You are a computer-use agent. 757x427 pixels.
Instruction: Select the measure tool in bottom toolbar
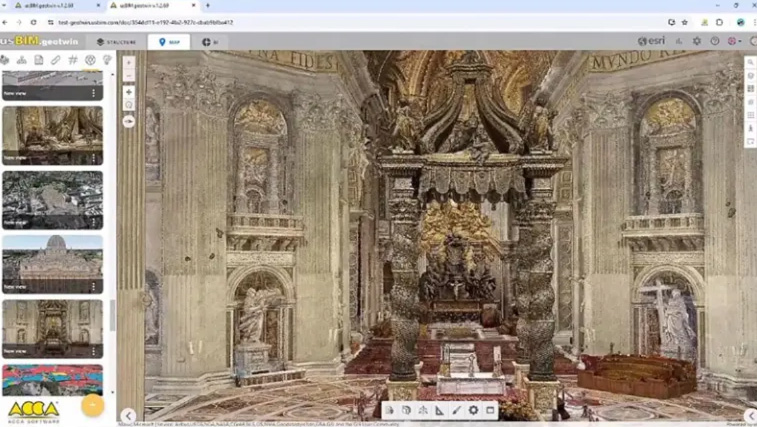click(x=440, y=410)
